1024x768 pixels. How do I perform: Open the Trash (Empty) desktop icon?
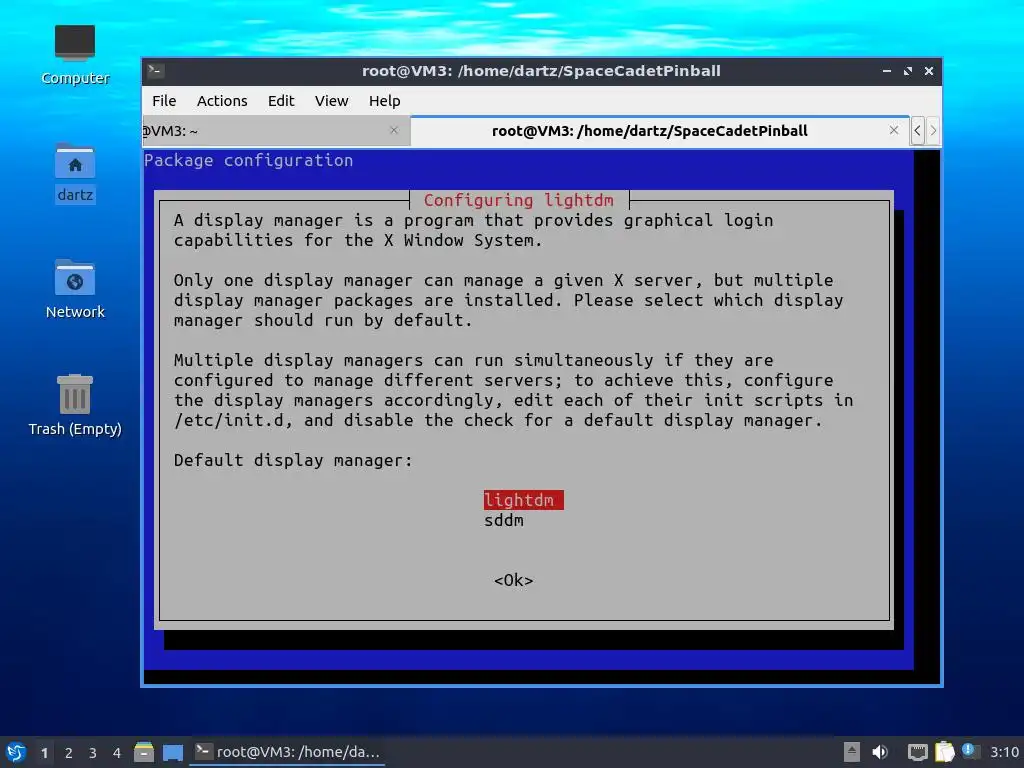(74, 405)
